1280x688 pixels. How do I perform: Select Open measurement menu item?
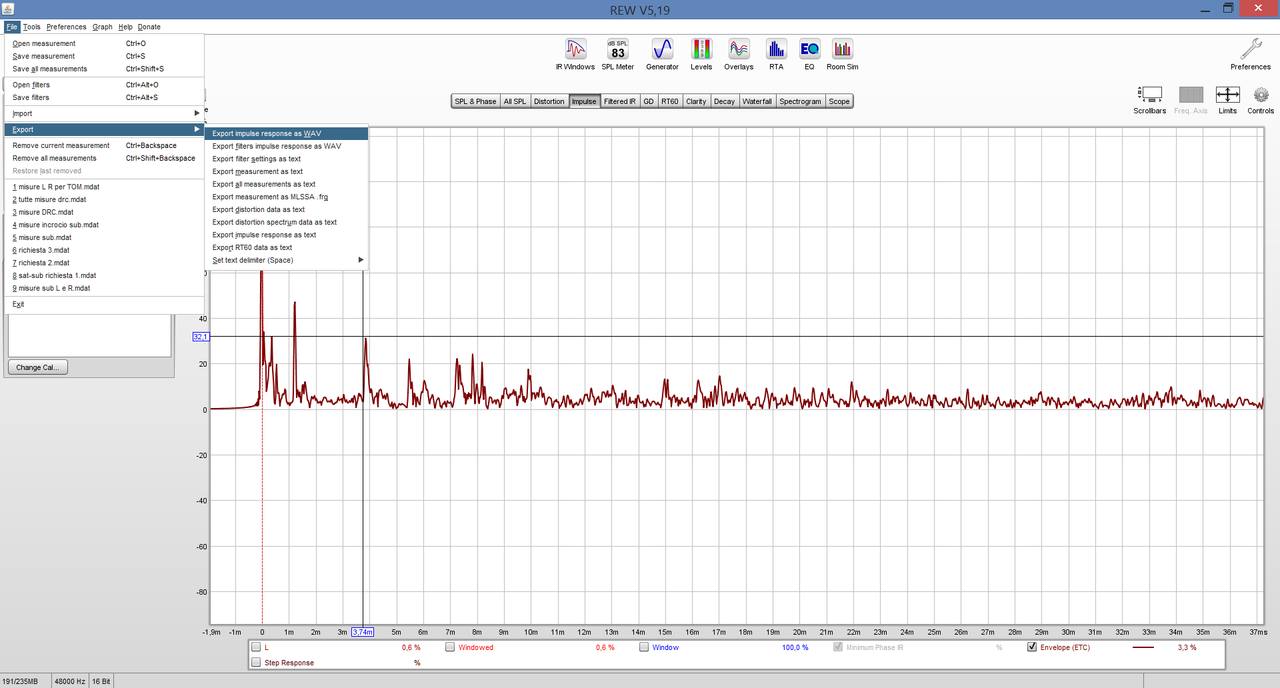coord(104,44)
